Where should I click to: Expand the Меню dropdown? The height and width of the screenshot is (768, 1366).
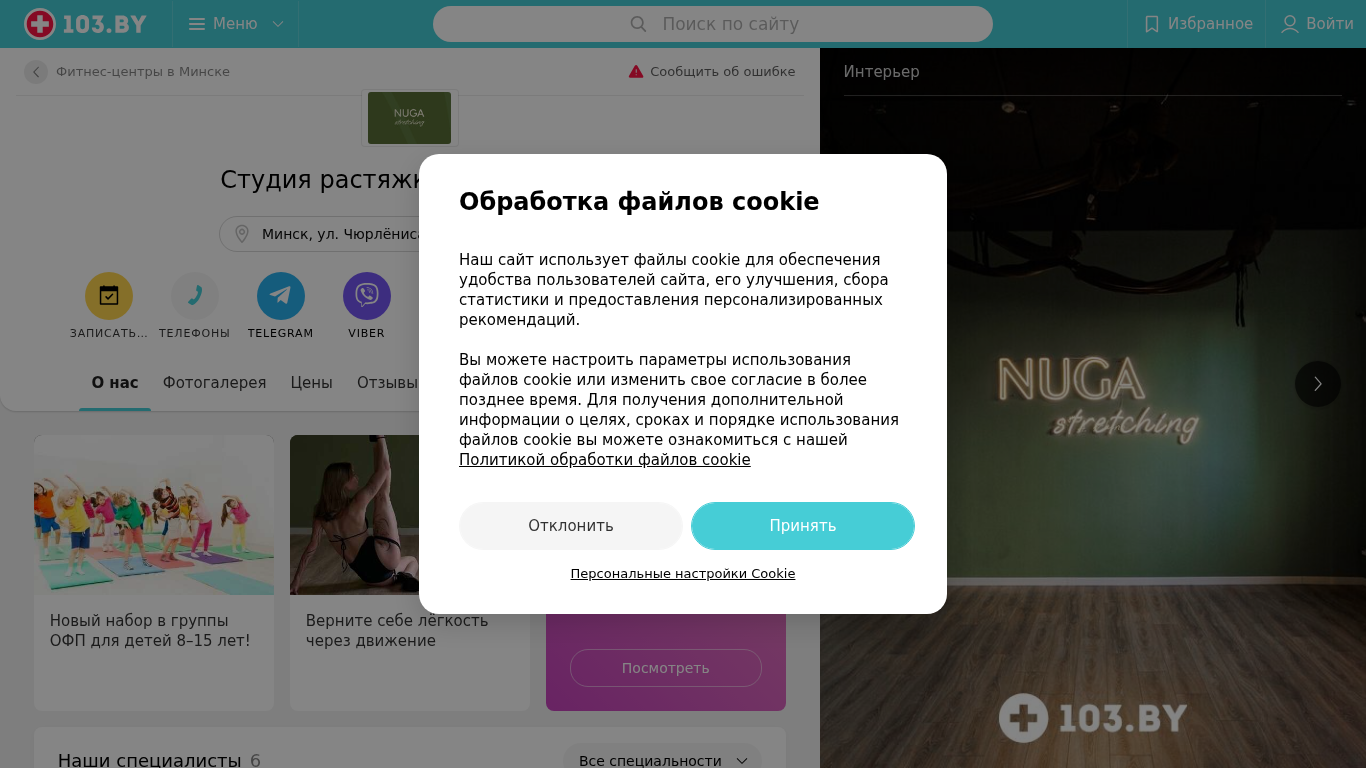pyautogui.click(x=237, y=24)
